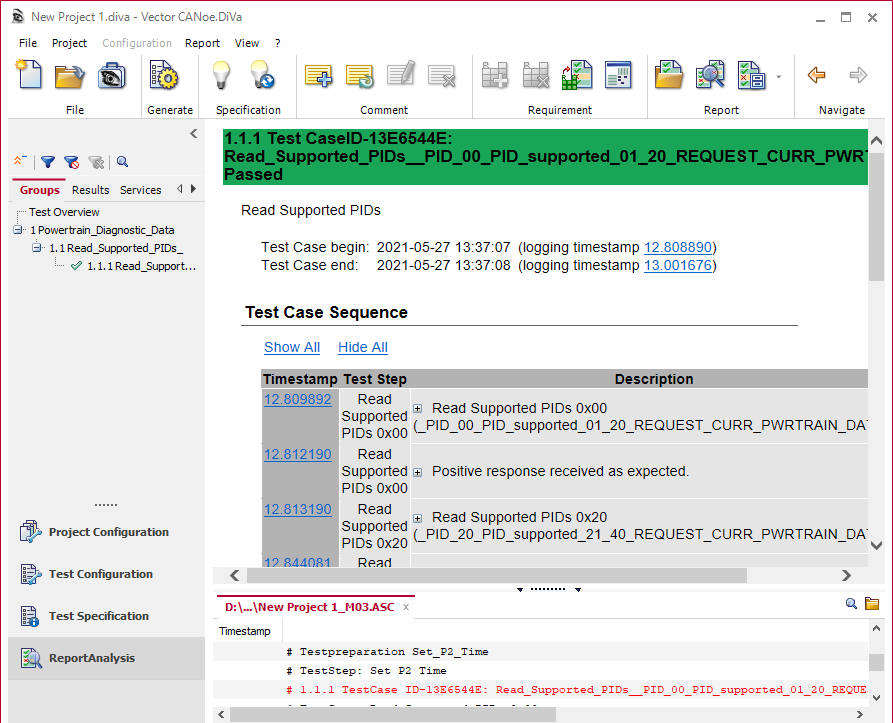This screenshot has width=893, height=723.
Task: Click the edit comment pencil icon
Action: 400,74
